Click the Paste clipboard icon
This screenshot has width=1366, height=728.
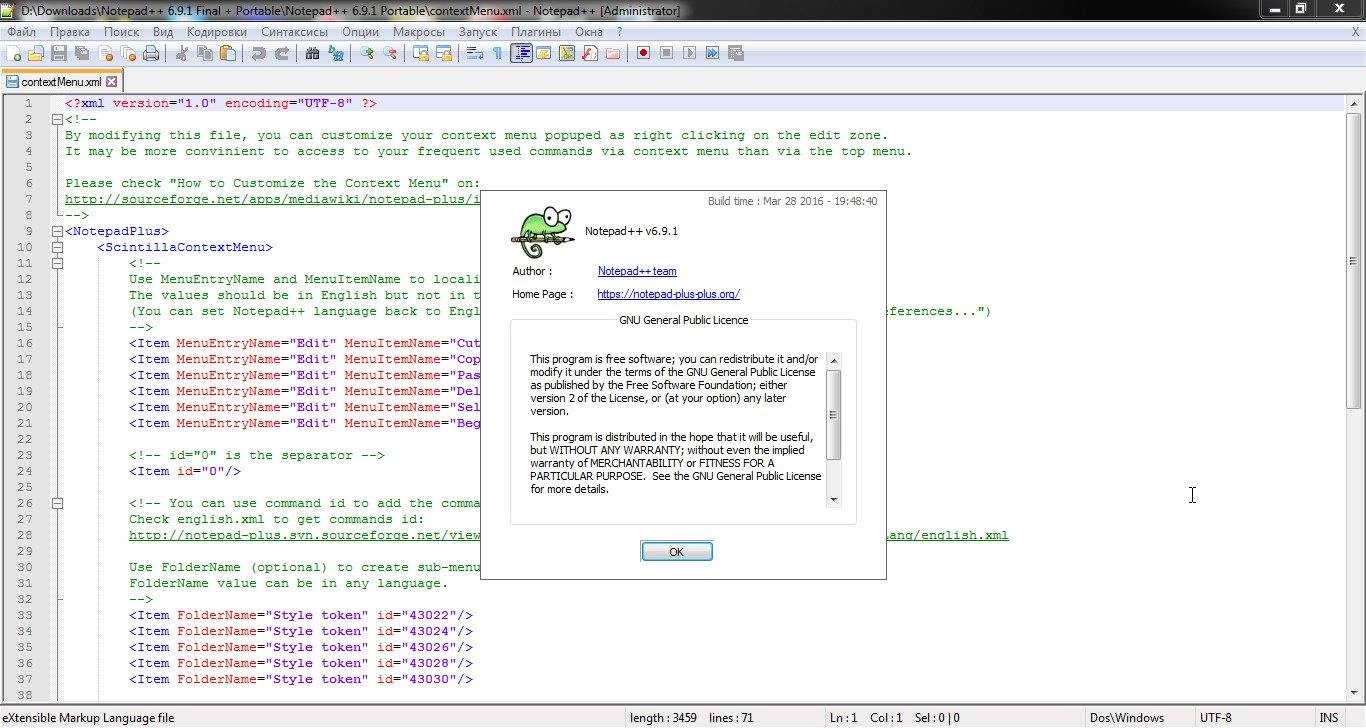(228, 53)
